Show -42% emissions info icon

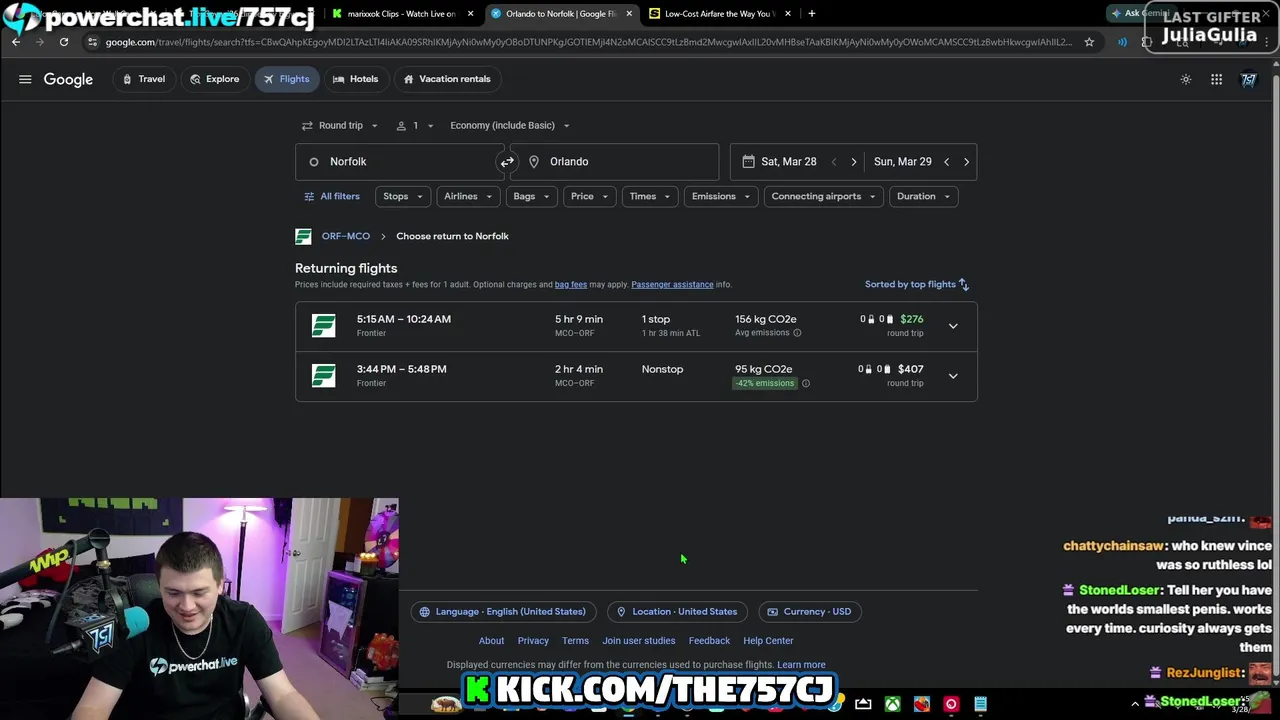806,383
